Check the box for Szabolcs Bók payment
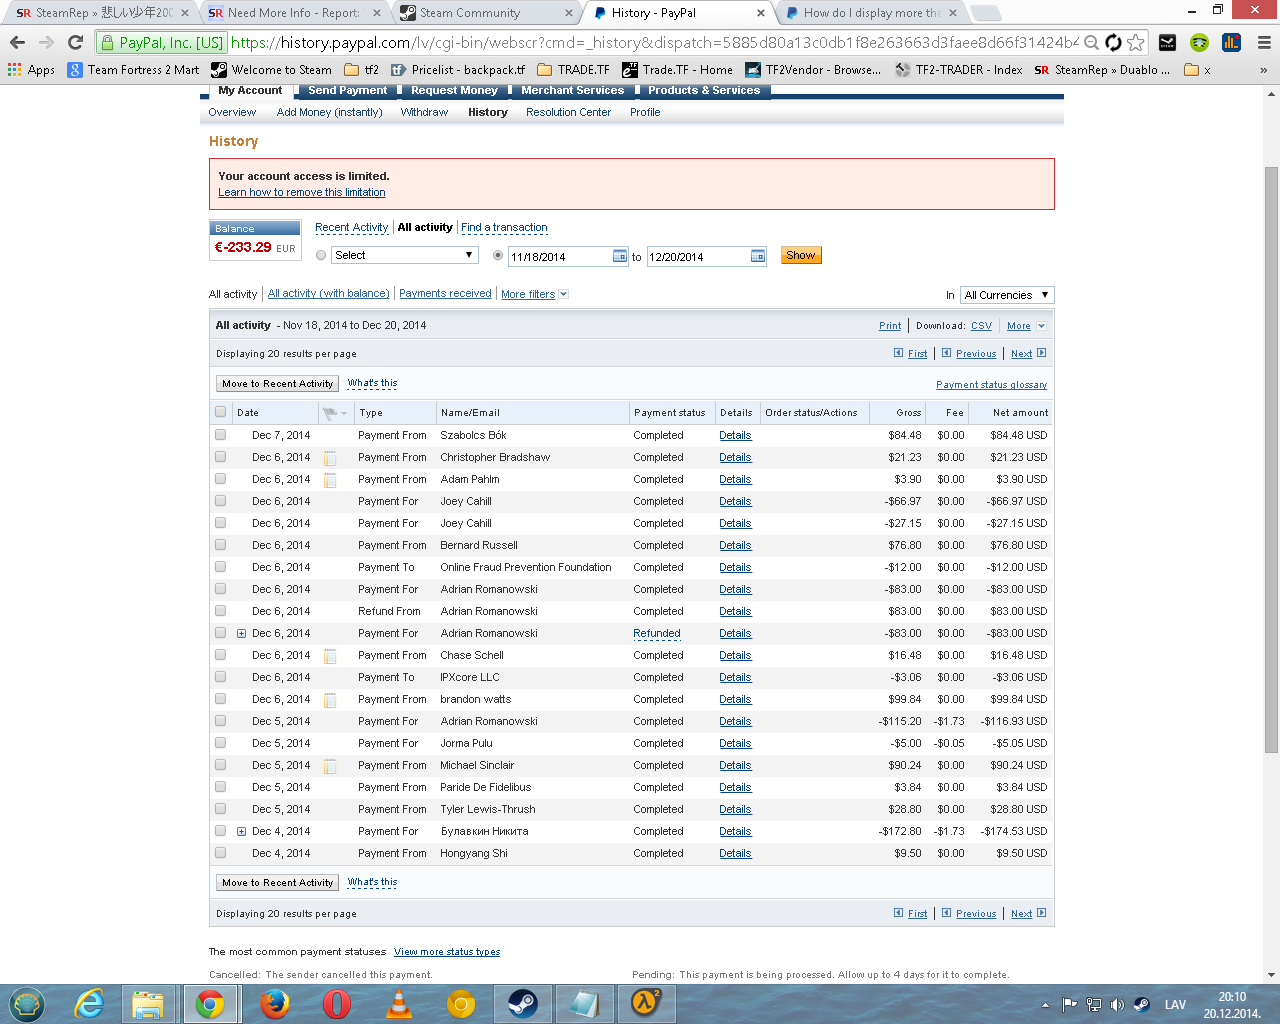 [220, 435]
